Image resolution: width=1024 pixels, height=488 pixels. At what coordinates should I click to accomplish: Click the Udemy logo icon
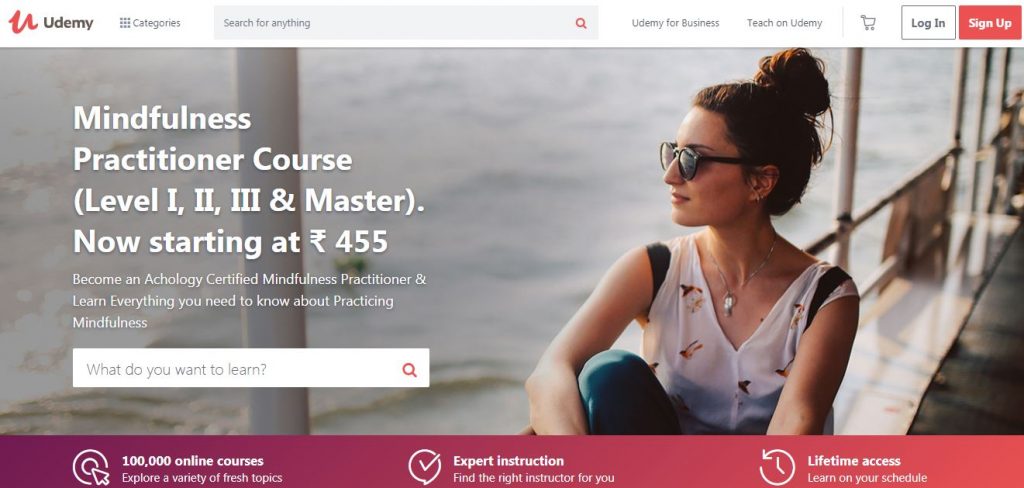[x=23, y=22]
